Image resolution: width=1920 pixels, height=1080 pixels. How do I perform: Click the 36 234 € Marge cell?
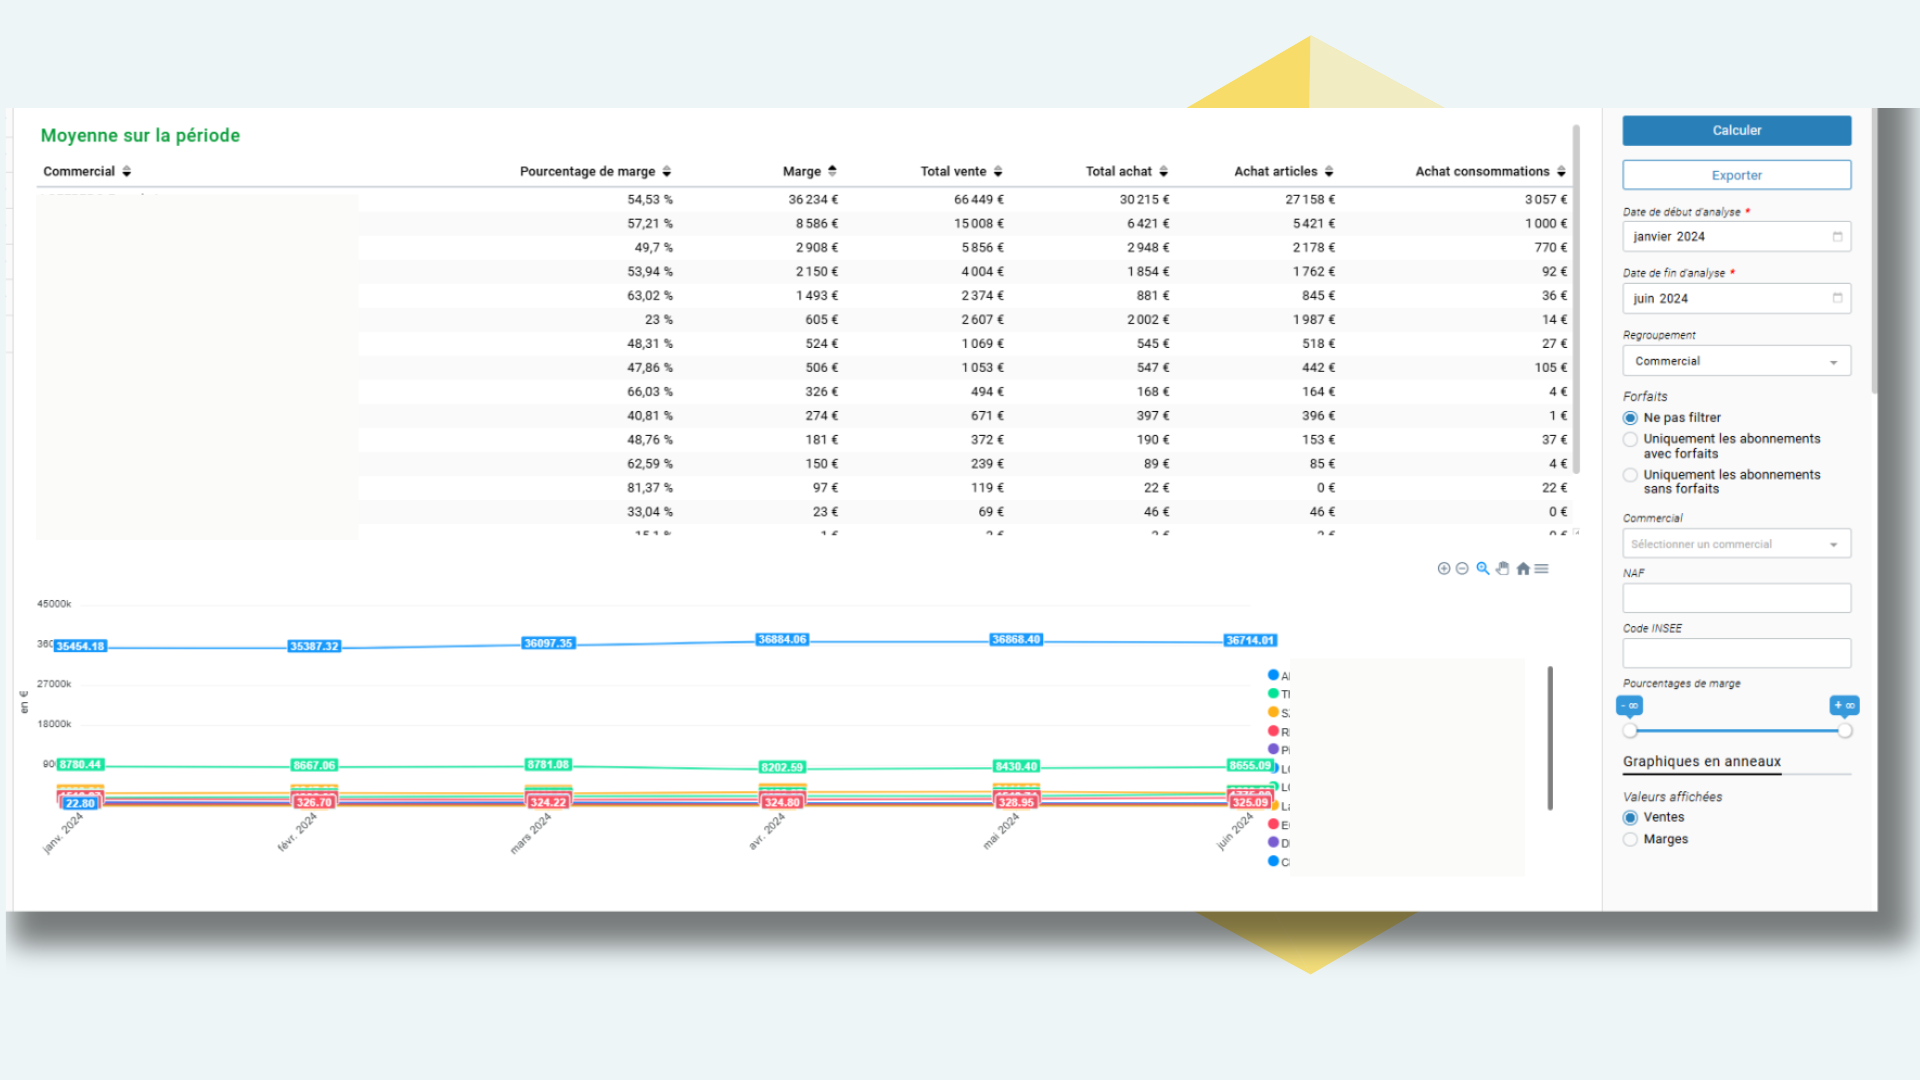tap(813, 200)
